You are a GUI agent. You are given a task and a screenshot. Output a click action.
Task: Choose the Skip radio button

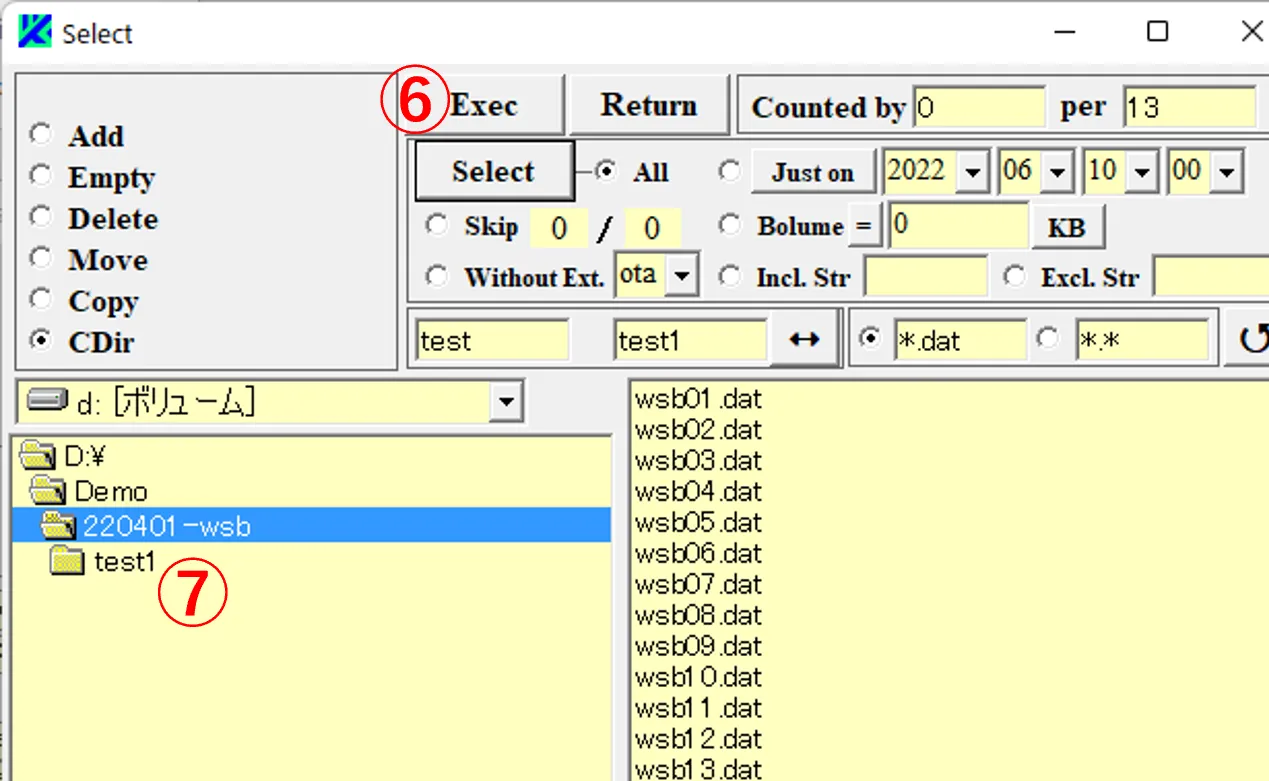(x=437, y=225)
